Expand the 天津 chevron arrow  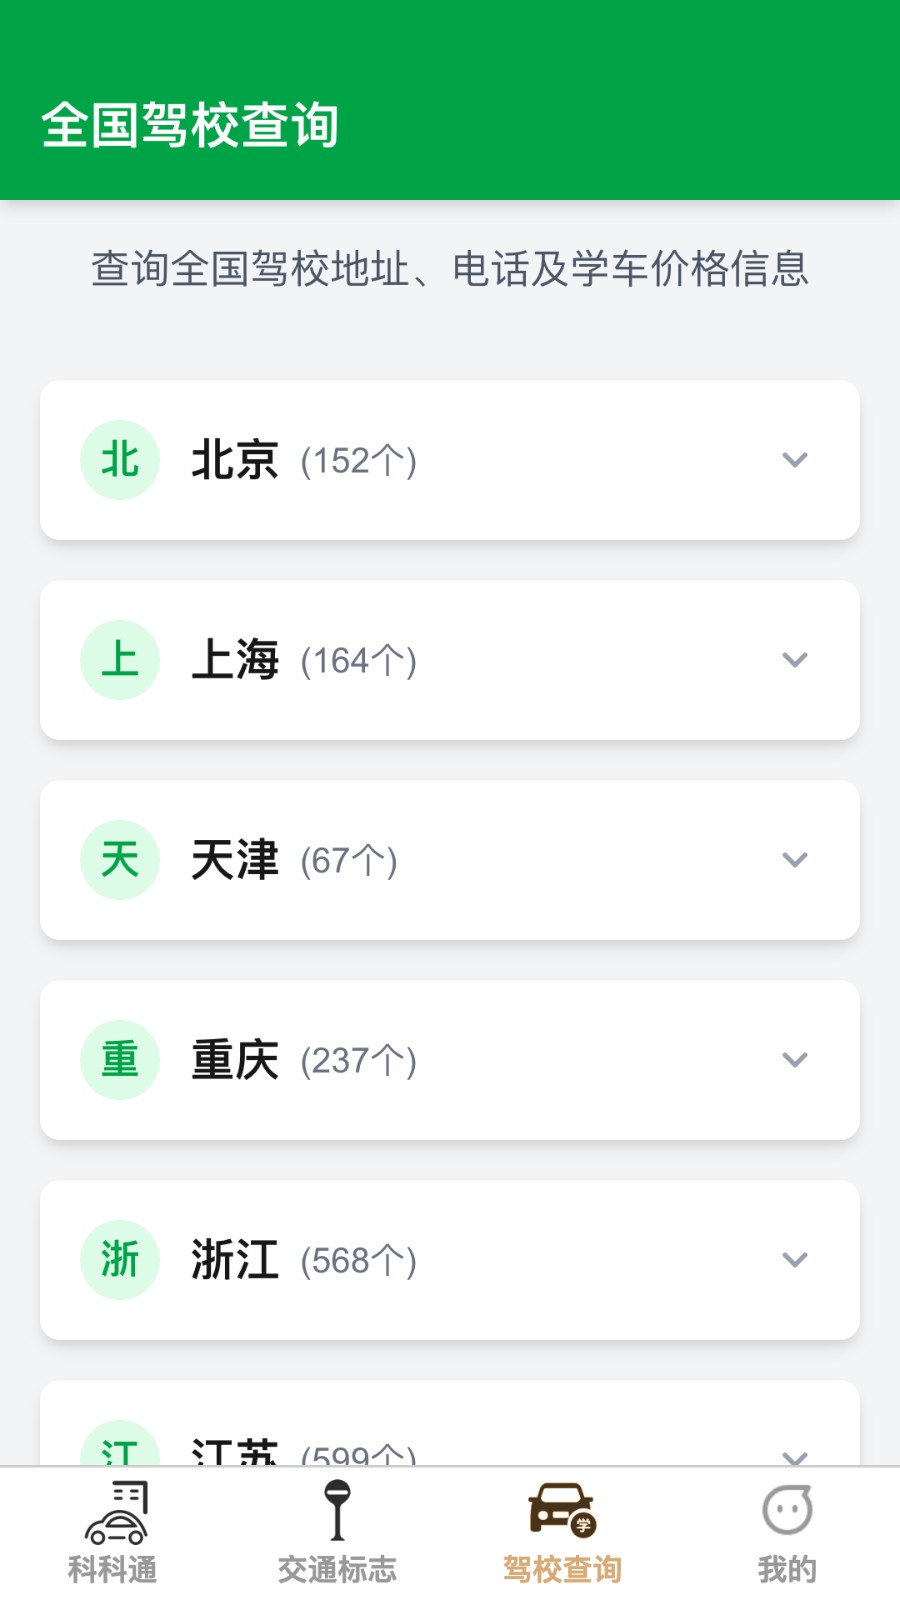pos(795,860)
